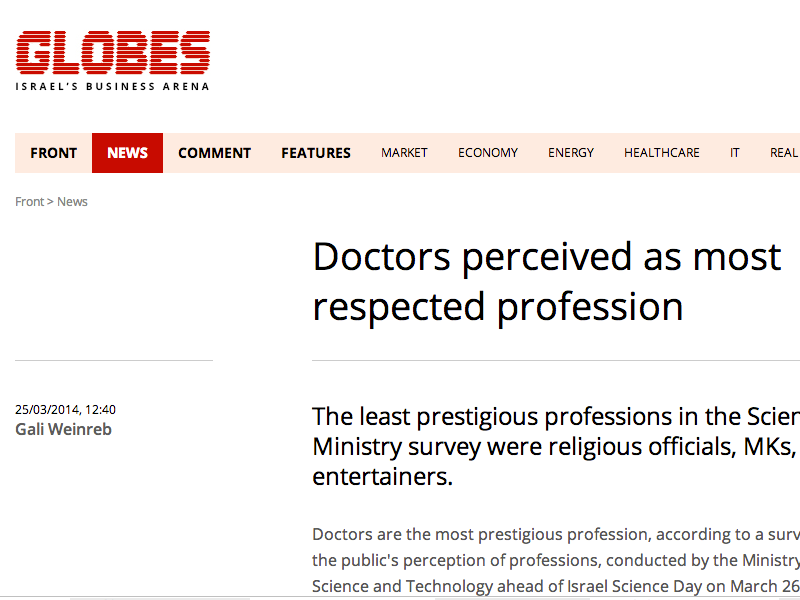The height and width of the screenshot is (600, 800).
Task: Navigate to the ECONOMY section
Action: click(488, 153)
